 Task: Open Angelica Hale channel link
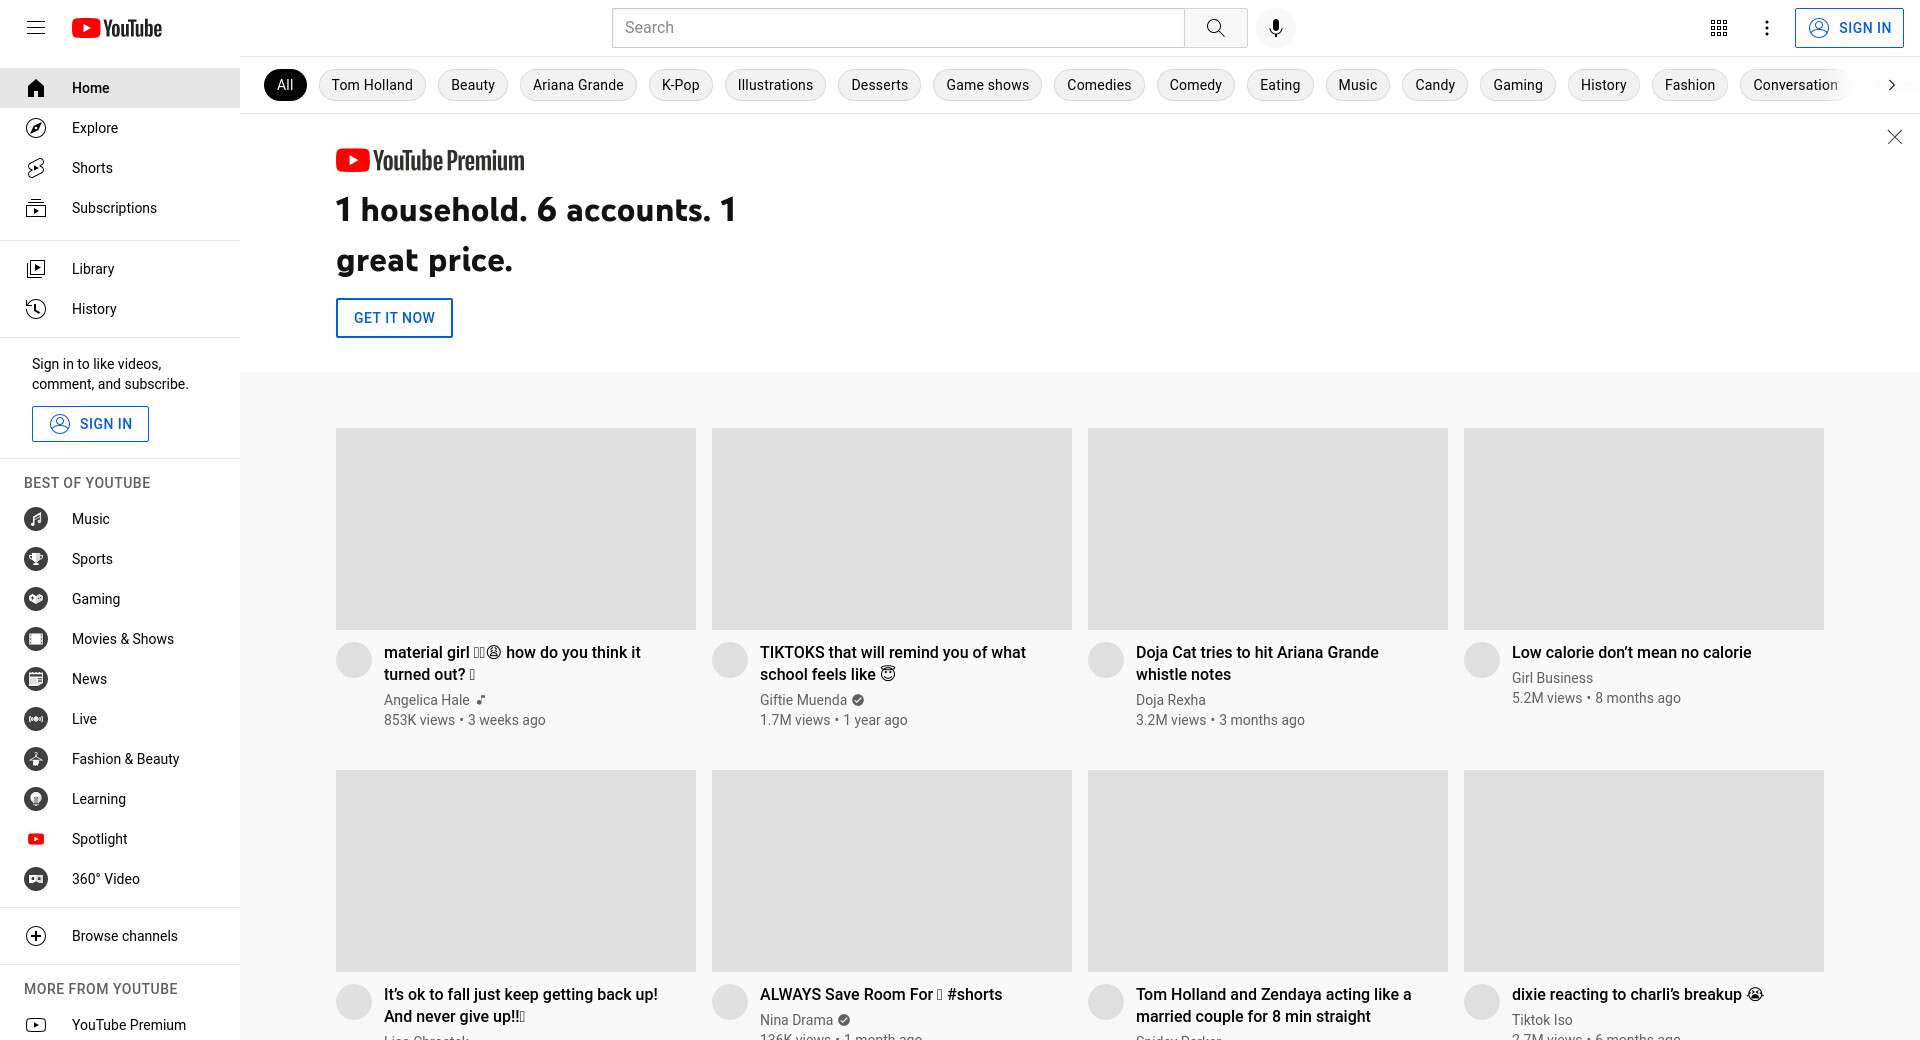(x=427, y=700)
